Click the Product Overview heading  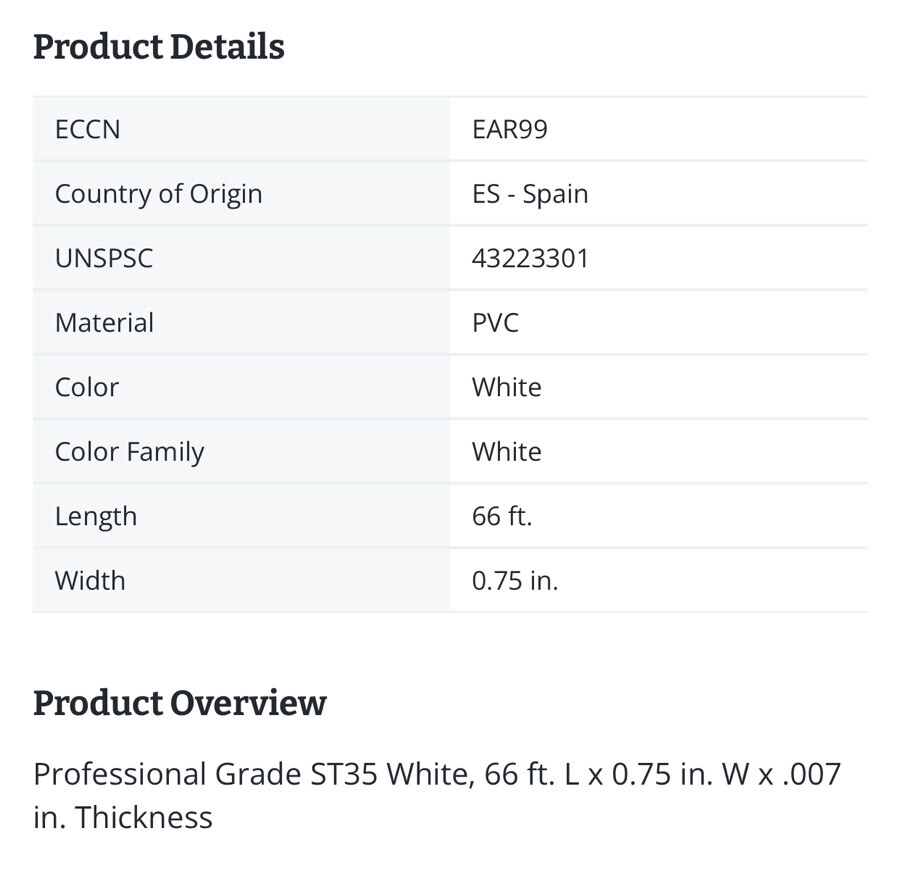coord(179,703)
